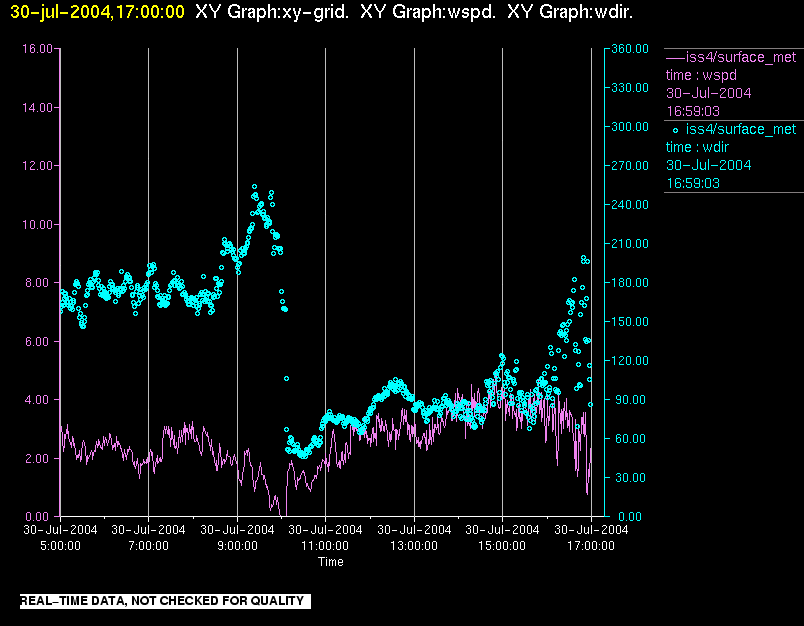Click the real-time data quality notice
Screen dimensions: 804x626
pyautogui.click(x=165, y=601)
